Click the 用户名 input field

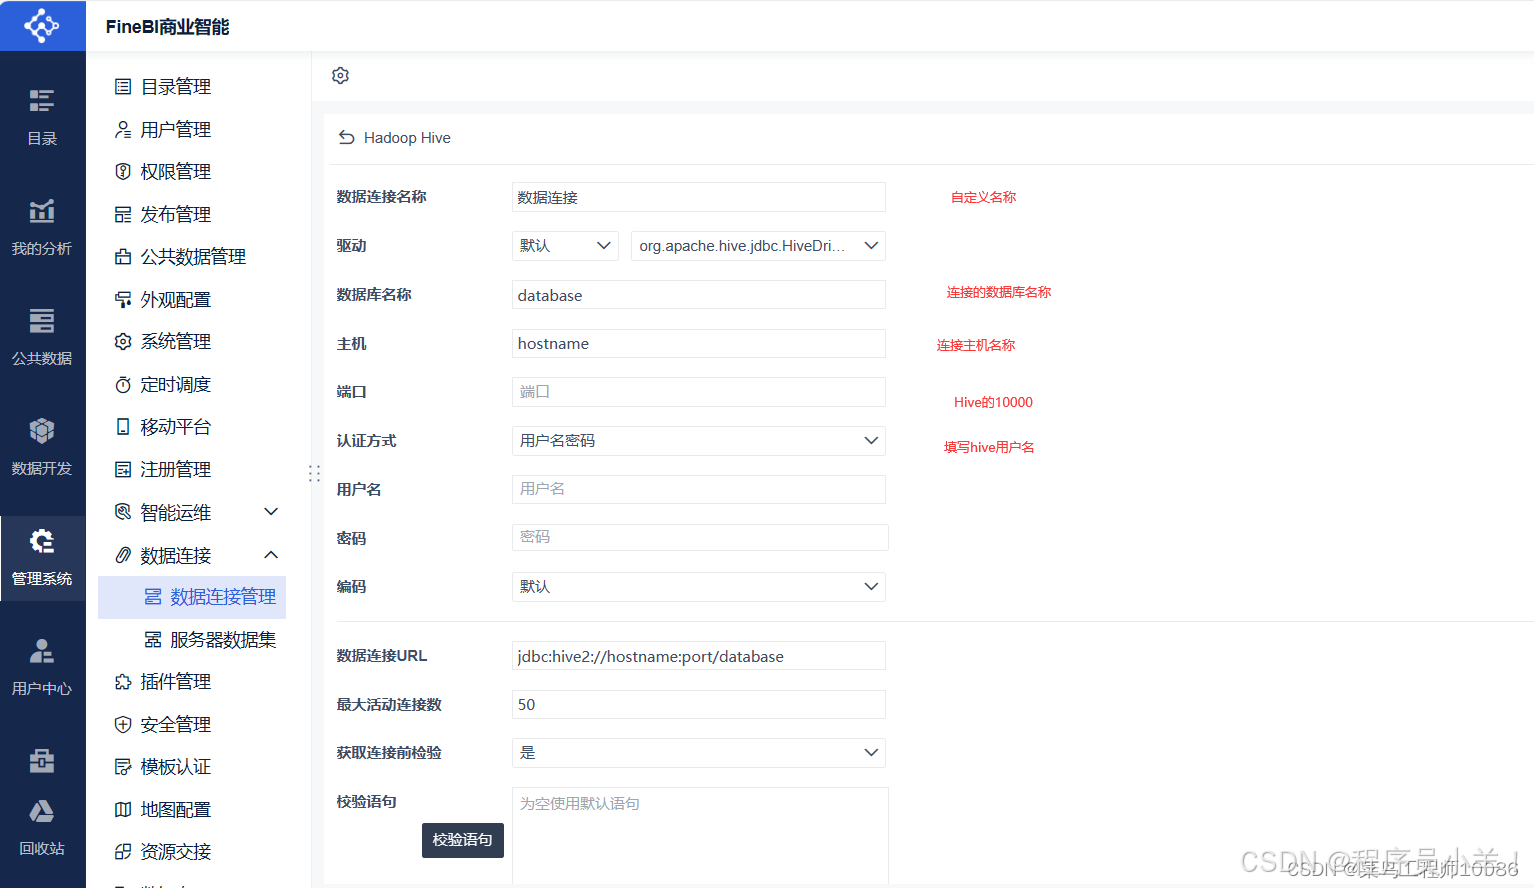click(x=699, y=489)
